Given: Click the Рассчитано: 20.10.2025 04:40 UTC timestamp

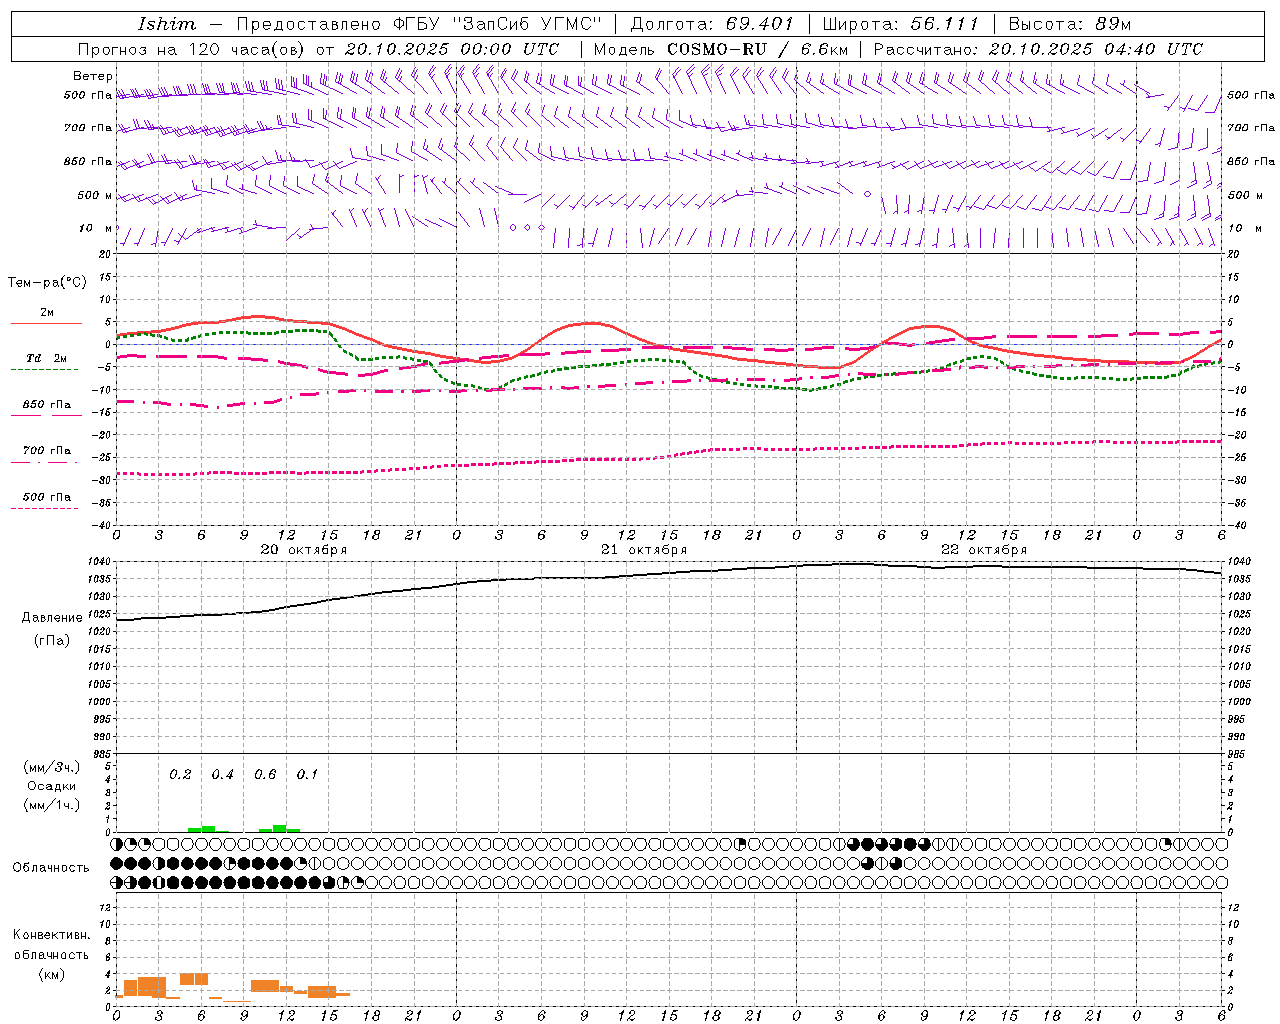Looking at the screenshot, I should point(1038,49).
